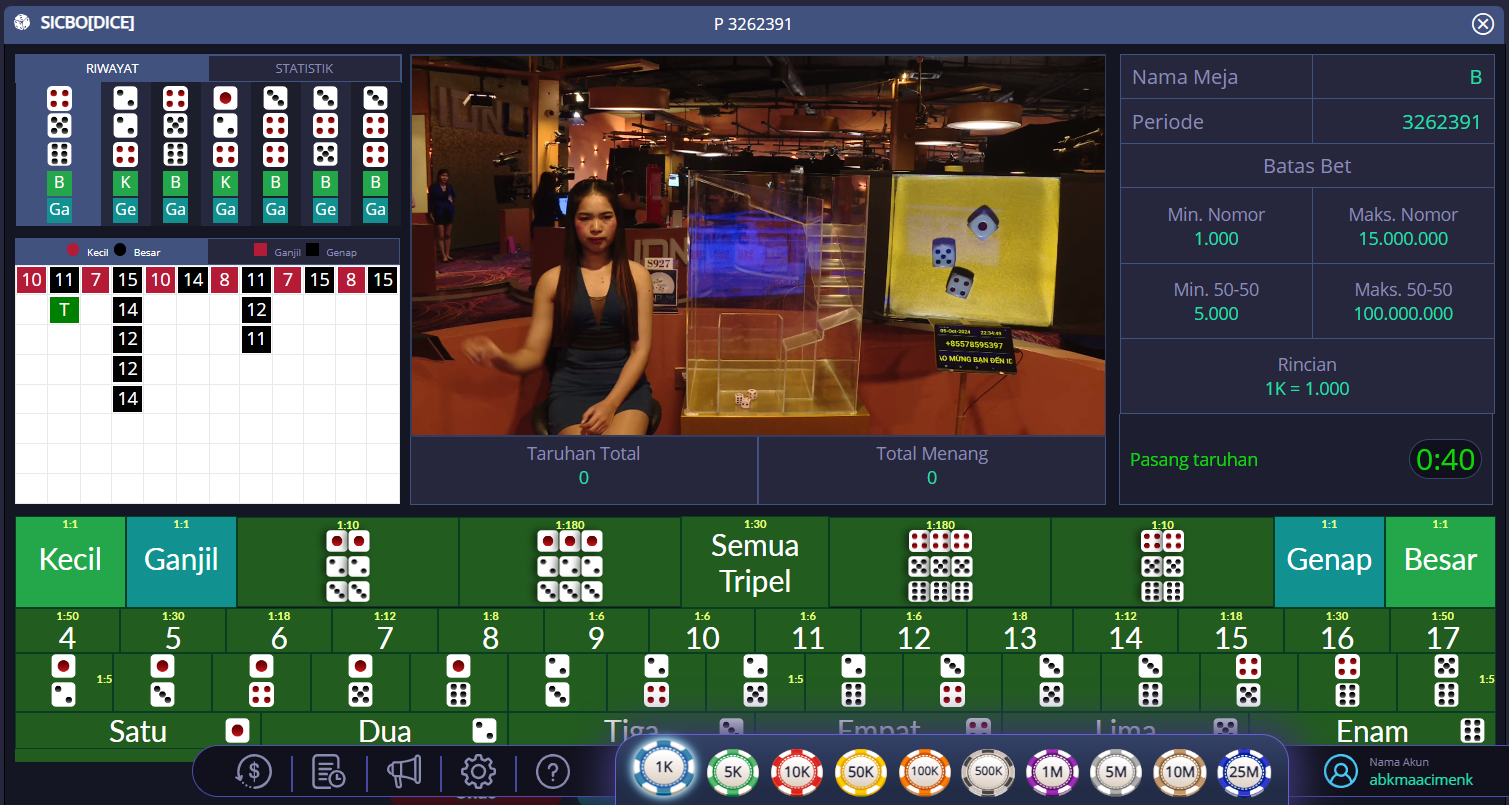Open the megaphone announcements icon

(404, 772)
